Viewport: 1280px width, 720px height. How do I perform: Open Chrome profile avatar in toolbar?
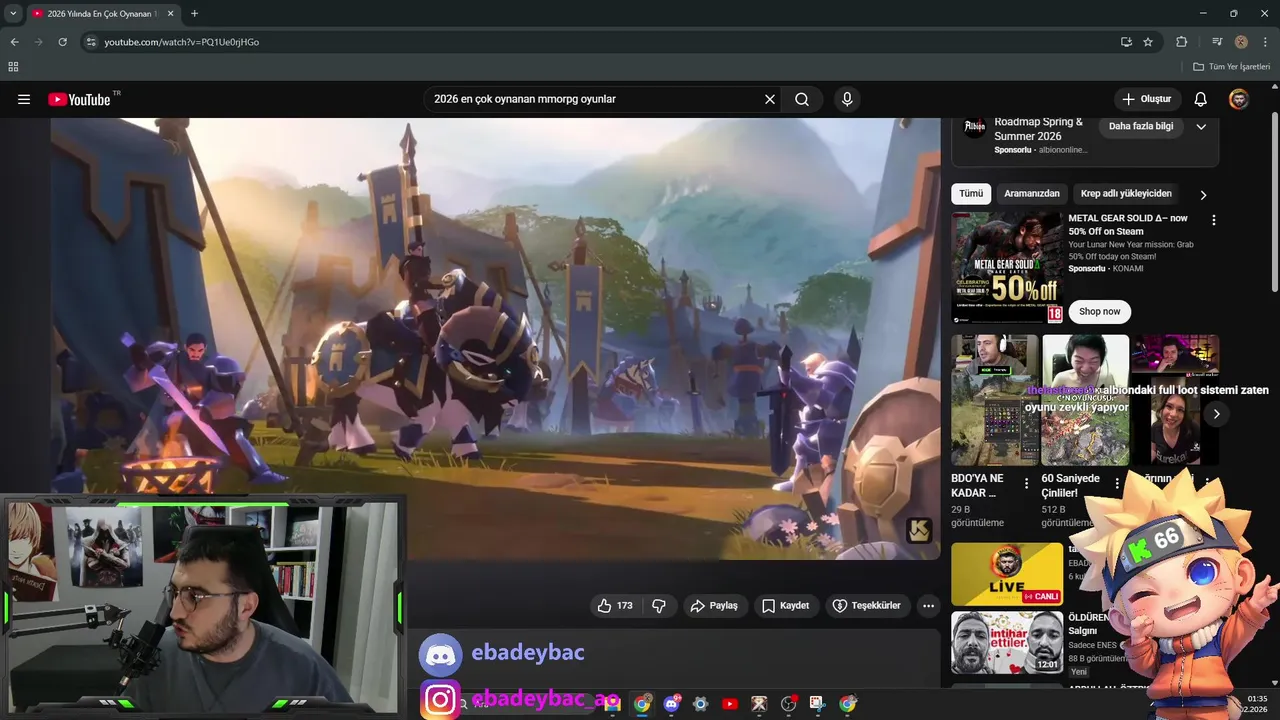(x=1241, y=42)
